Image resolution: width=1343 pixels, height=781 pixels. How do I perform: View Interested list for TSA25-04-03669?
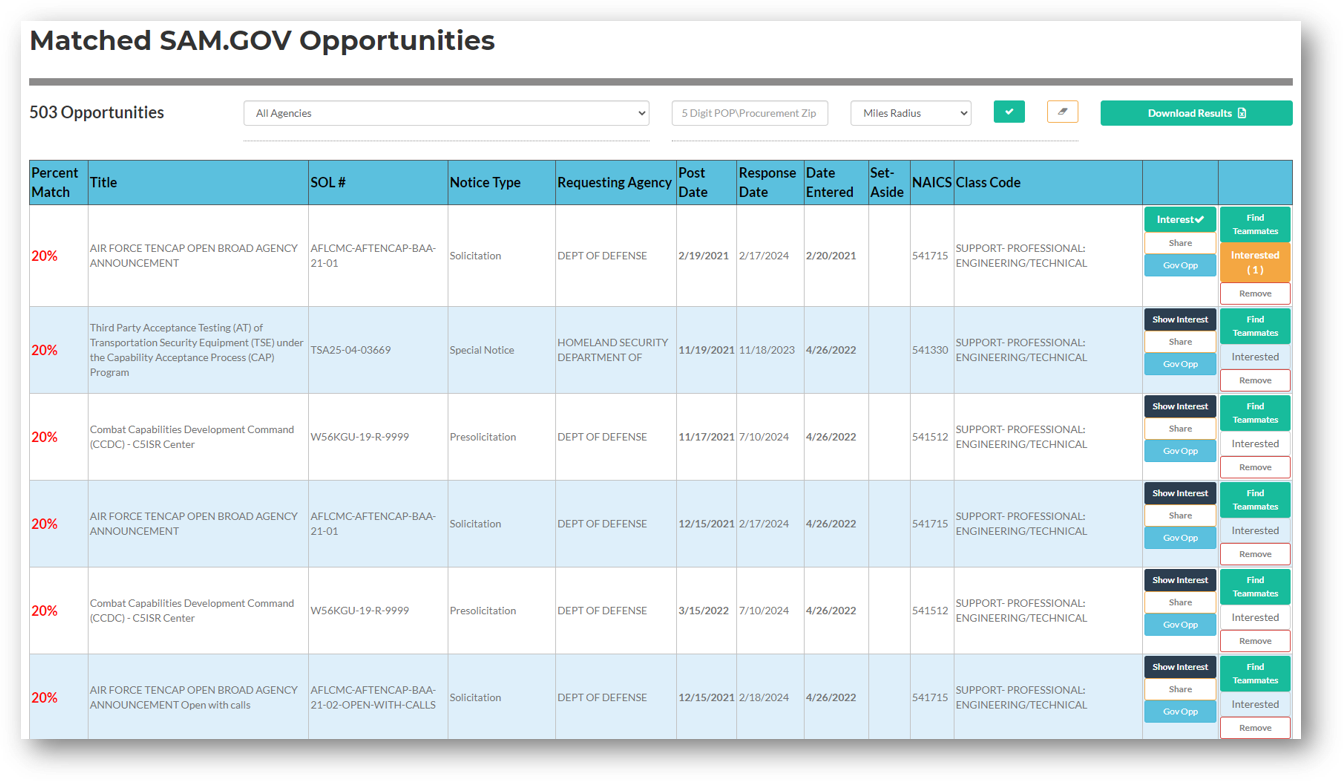1255,357
